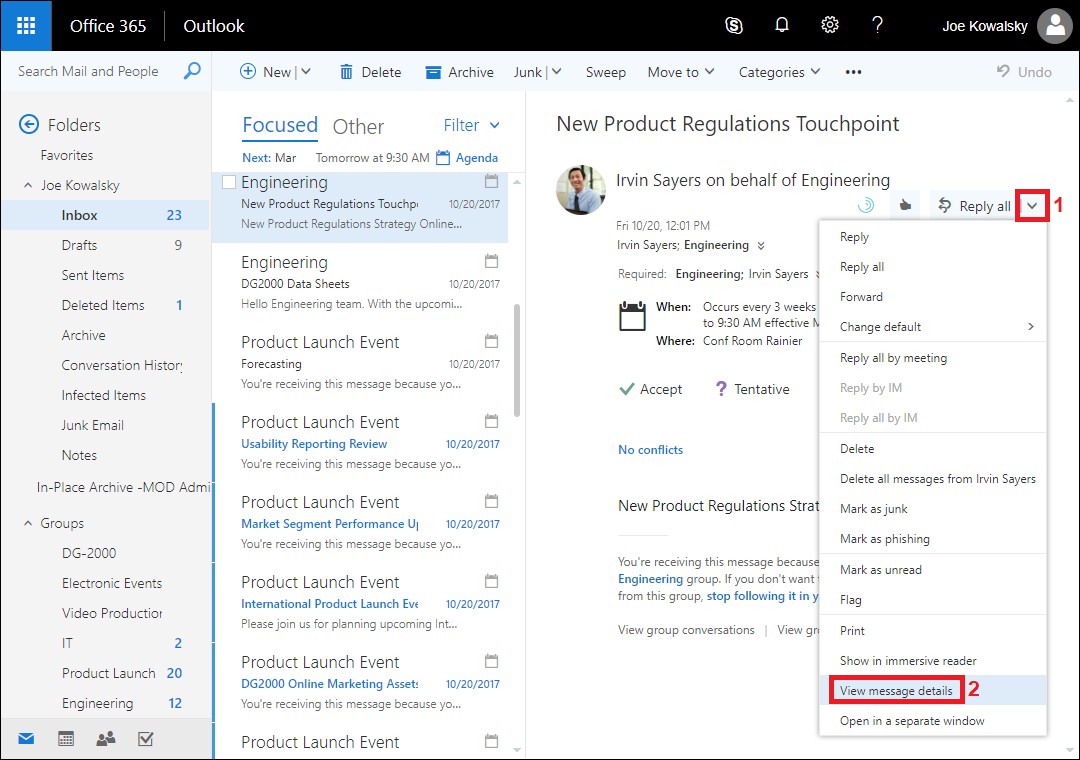1080x760 pixels.
Task: Click the Accept checkmark button
Action: point(651,389)
